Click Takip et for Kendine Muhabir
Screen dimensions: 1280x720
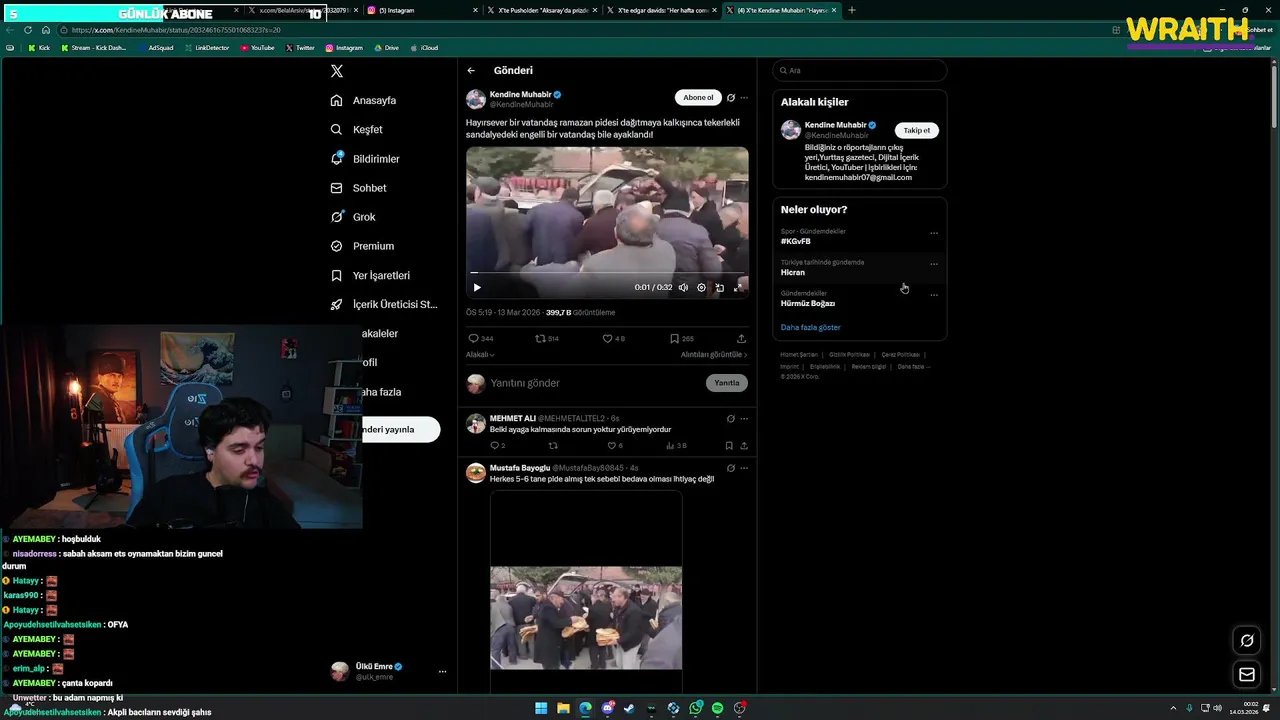point(917,130)
